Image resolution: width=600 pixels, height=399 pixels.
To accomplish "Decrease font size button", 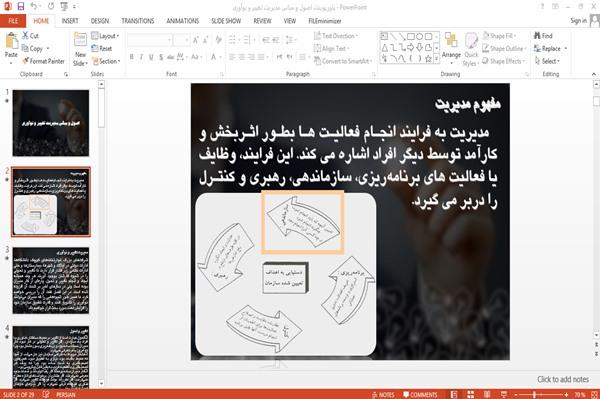I will point(205,40).
